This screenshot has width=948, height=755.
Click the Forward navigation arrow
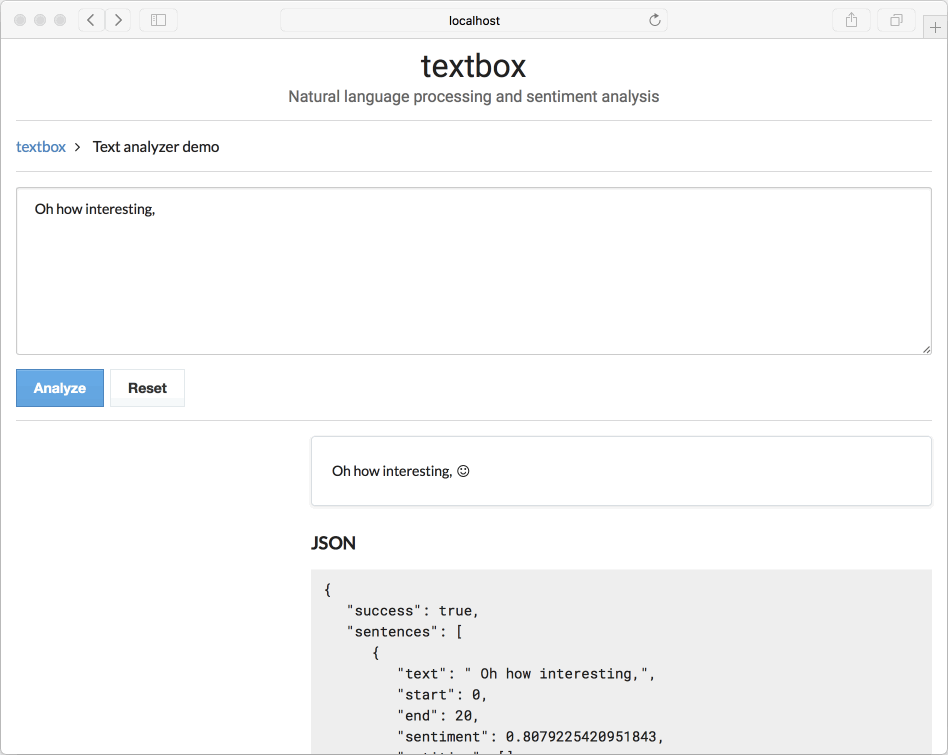[x=118, y=19]
